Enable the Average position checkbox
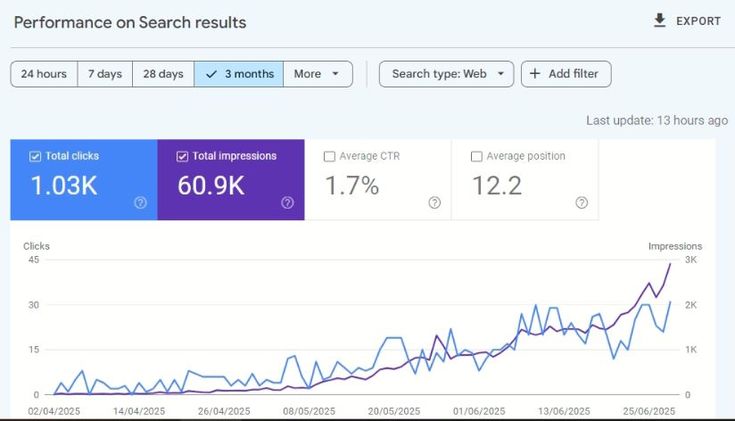 click(476, 156)
